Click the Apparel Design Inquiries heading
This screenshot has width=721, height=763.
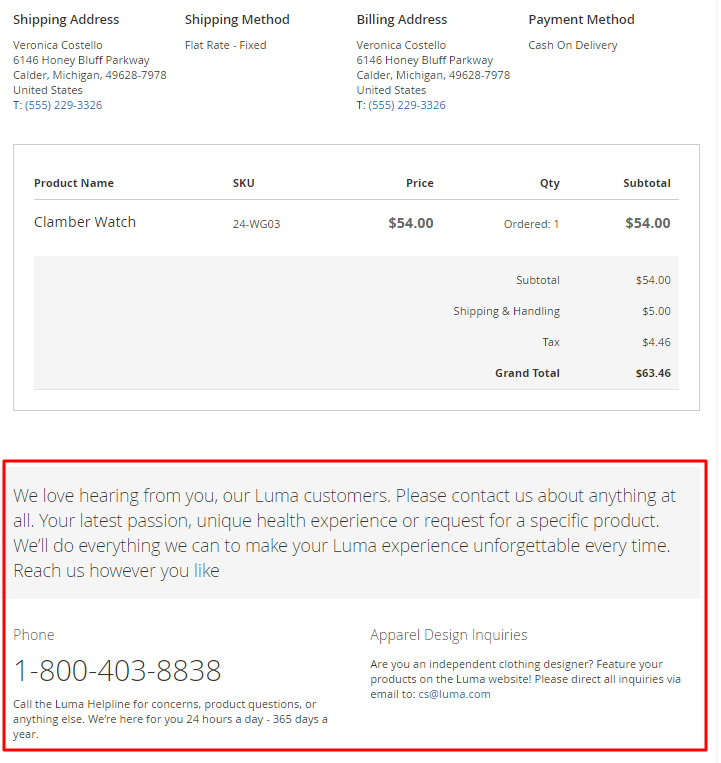click(448, 635)
